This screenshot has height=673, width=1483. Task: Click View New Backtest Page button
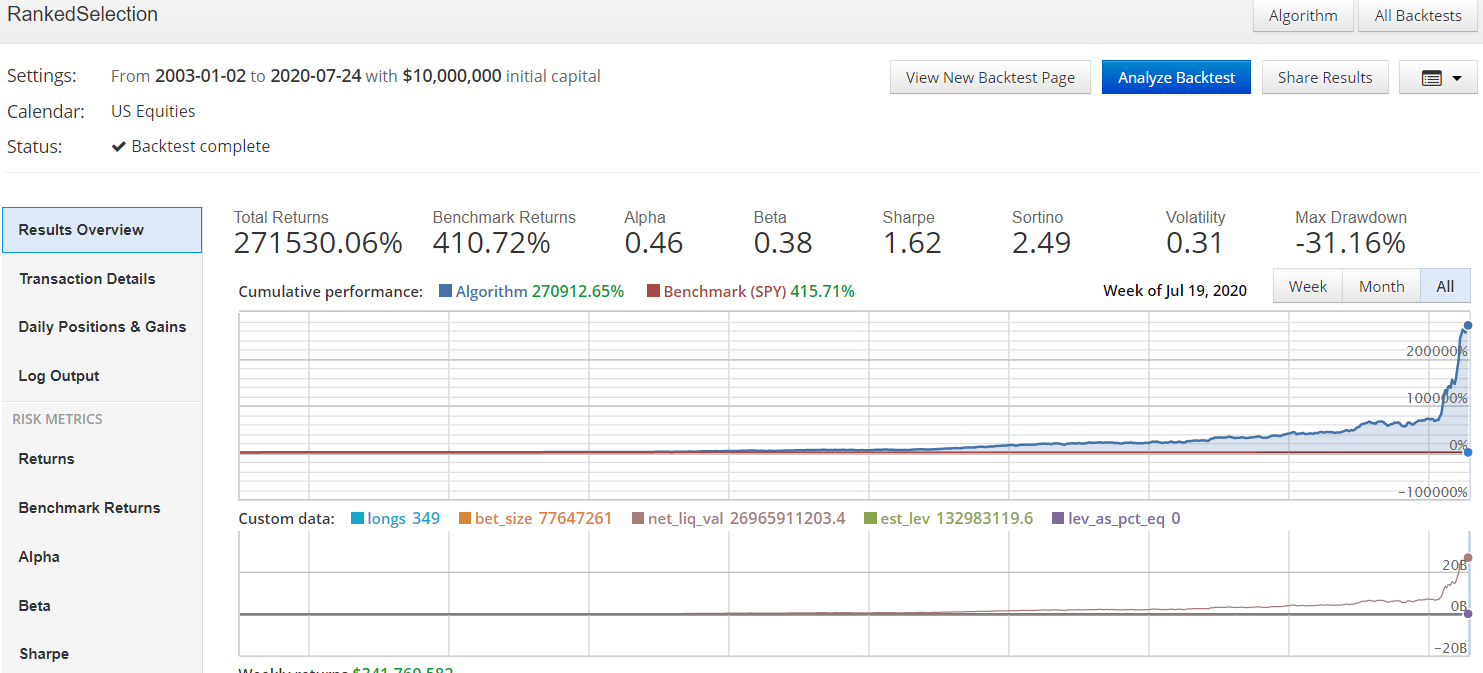[990, 78]
